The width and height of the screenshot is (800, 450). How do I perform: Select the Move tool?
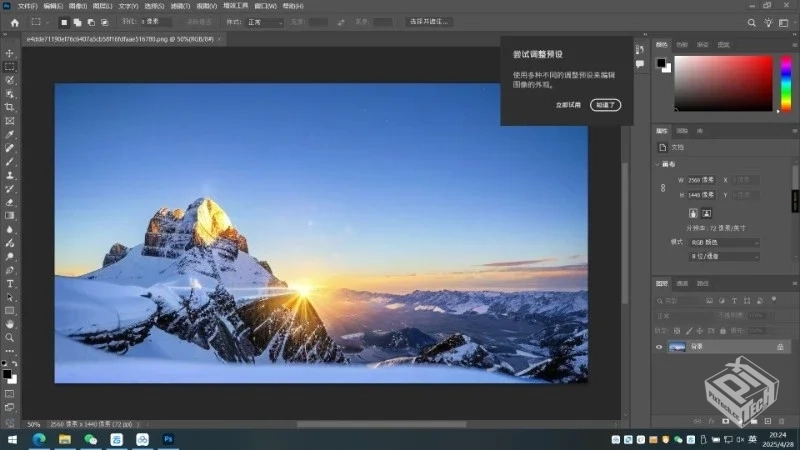[x=10, y=53]
